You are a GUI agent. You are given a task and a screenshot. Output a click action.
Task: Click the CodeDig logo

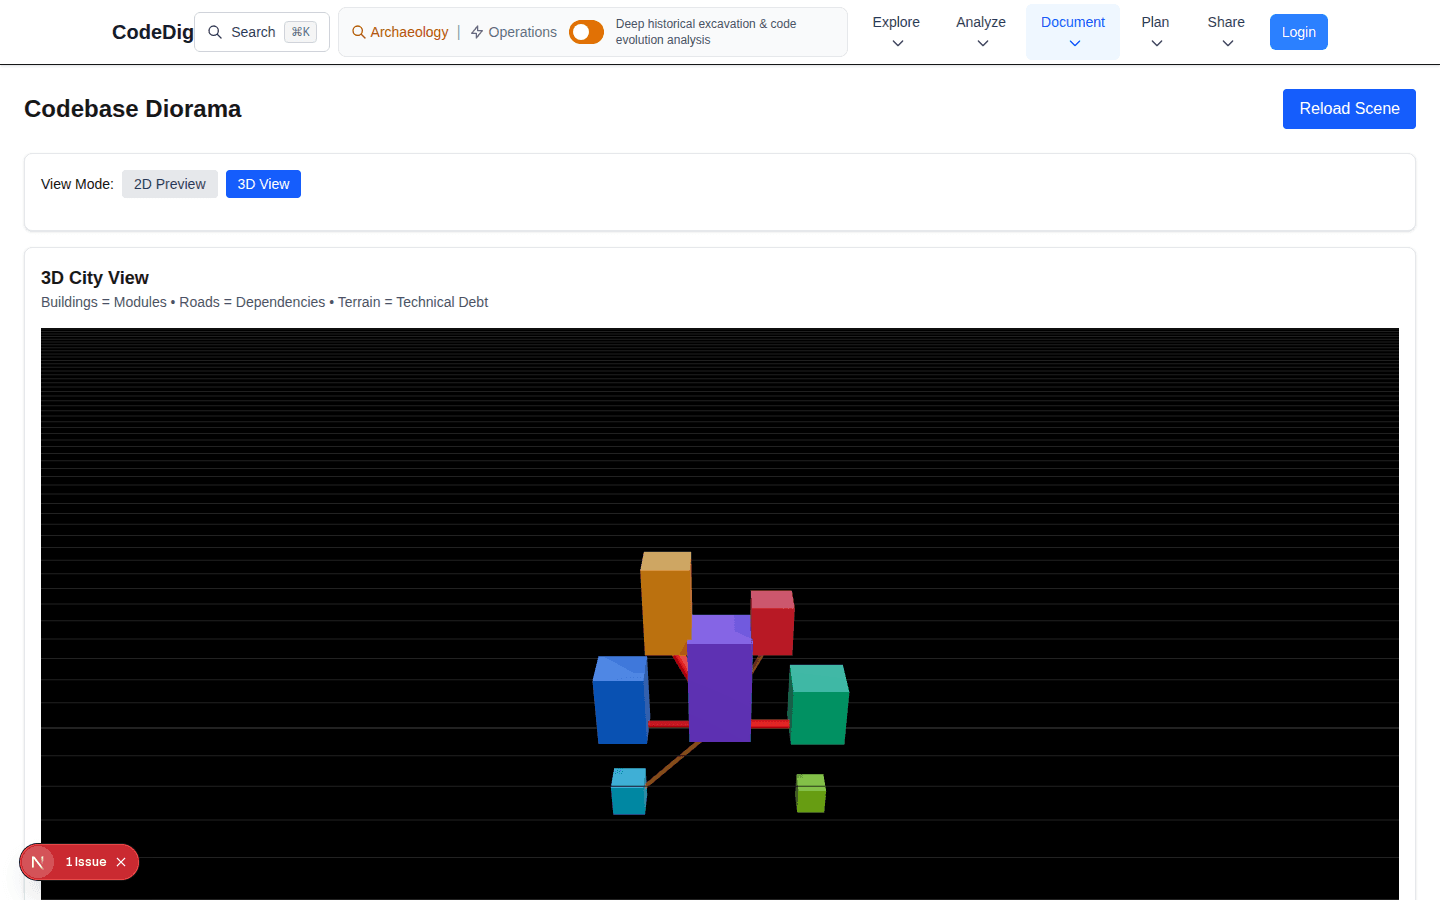coord(152,32)
